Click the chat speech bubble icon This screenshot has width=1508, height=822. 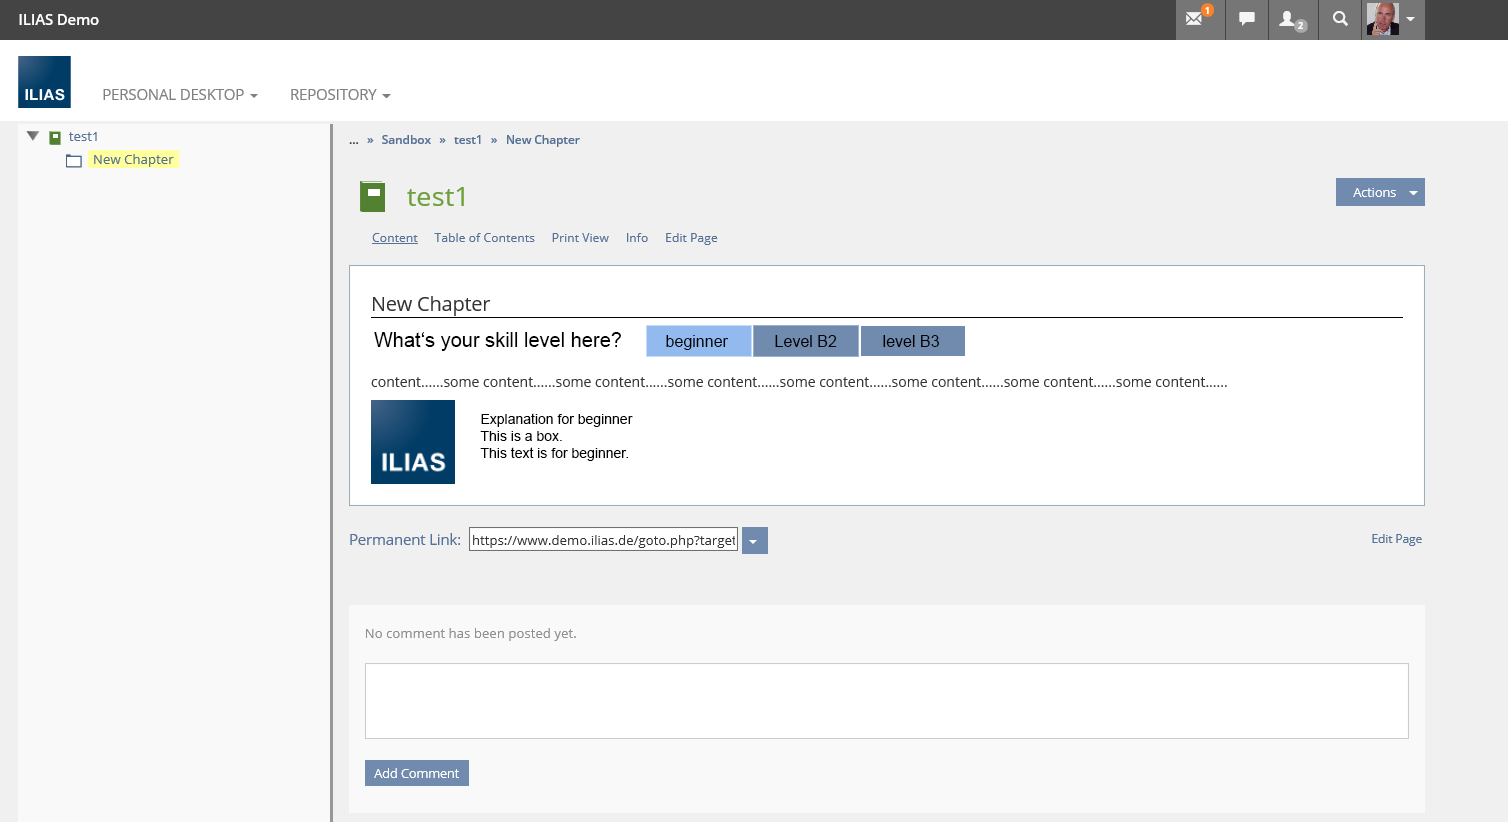1246,19
